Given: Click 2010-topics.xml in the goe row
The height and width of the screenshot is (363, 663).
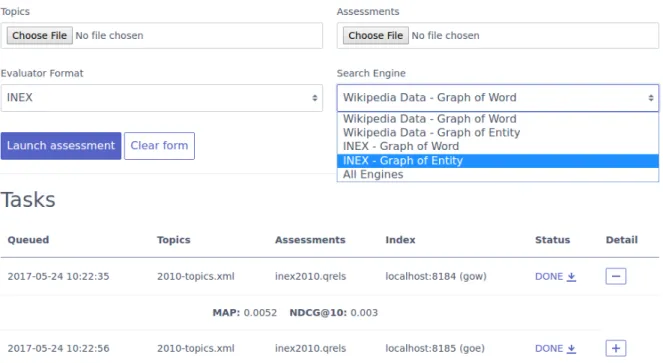Looking at the screenshot, I should tap(196, 349).
